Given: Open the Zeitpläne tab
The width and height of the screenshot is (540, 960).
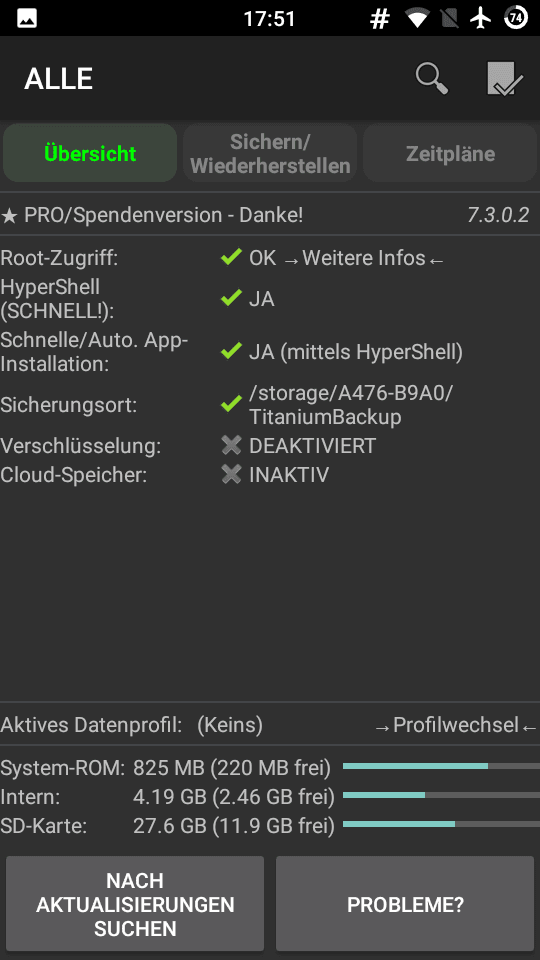Looking at the screenshot, I should tap(450, 153).
